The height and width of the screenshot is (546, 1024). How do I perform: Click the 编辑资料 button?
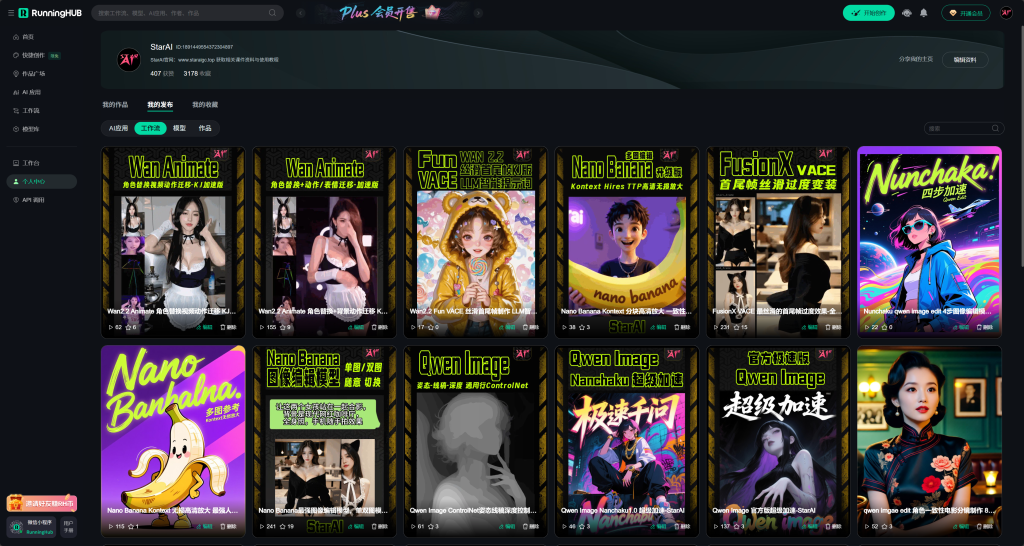965,59
